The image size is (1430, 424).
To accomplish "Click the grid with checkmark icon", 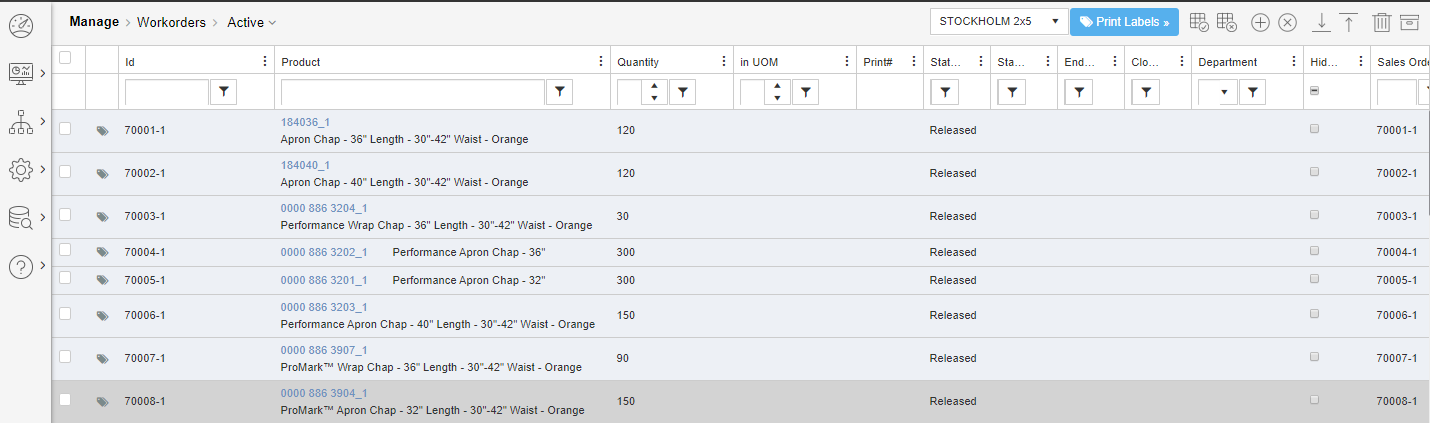I will tap(1200, 22).
